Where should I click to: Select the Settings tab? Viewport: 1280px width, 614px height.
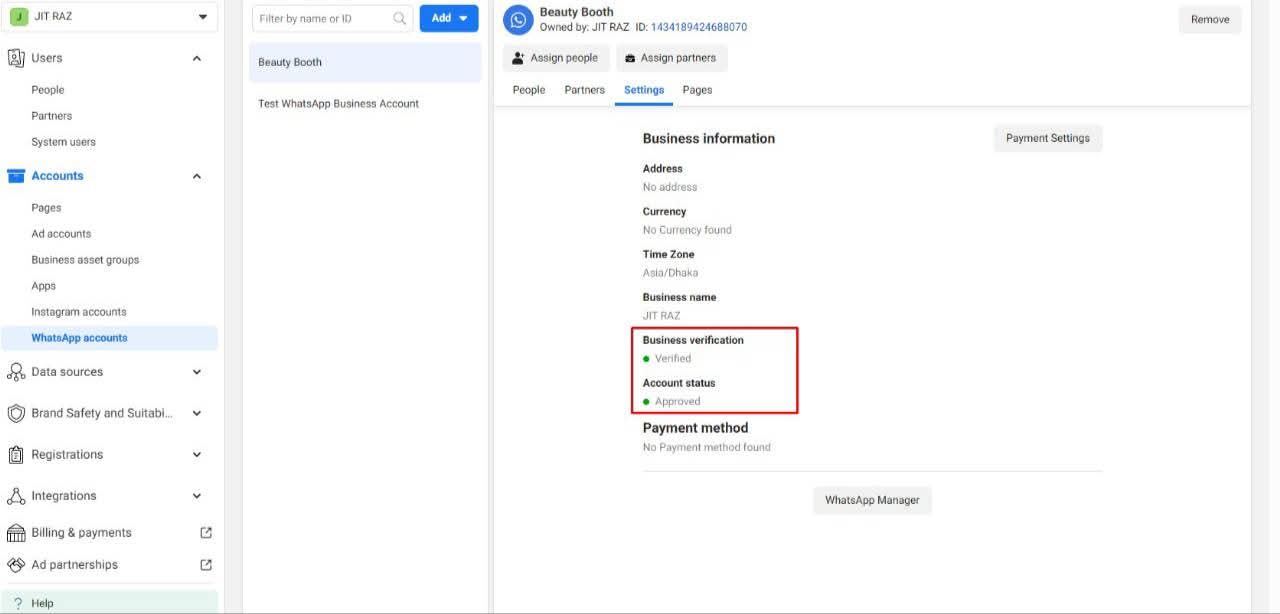[x=644, y=90]
